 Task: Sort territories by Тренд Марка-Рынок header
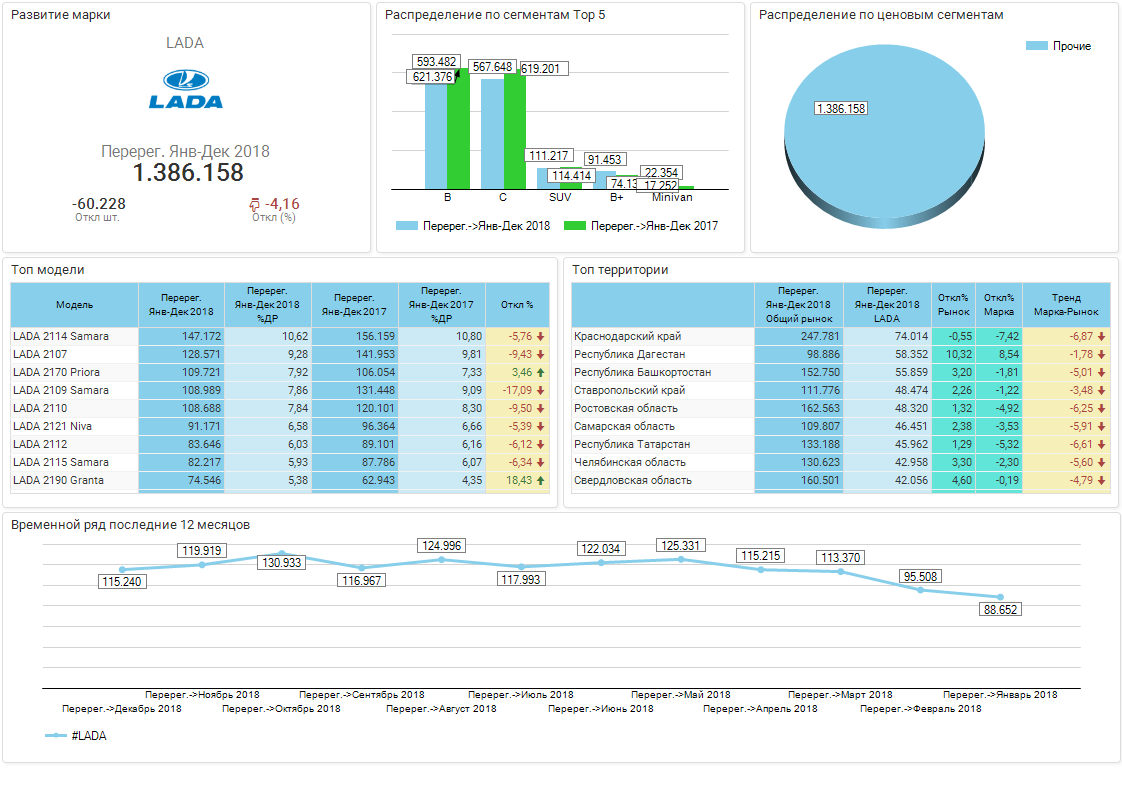(1066, 305)
